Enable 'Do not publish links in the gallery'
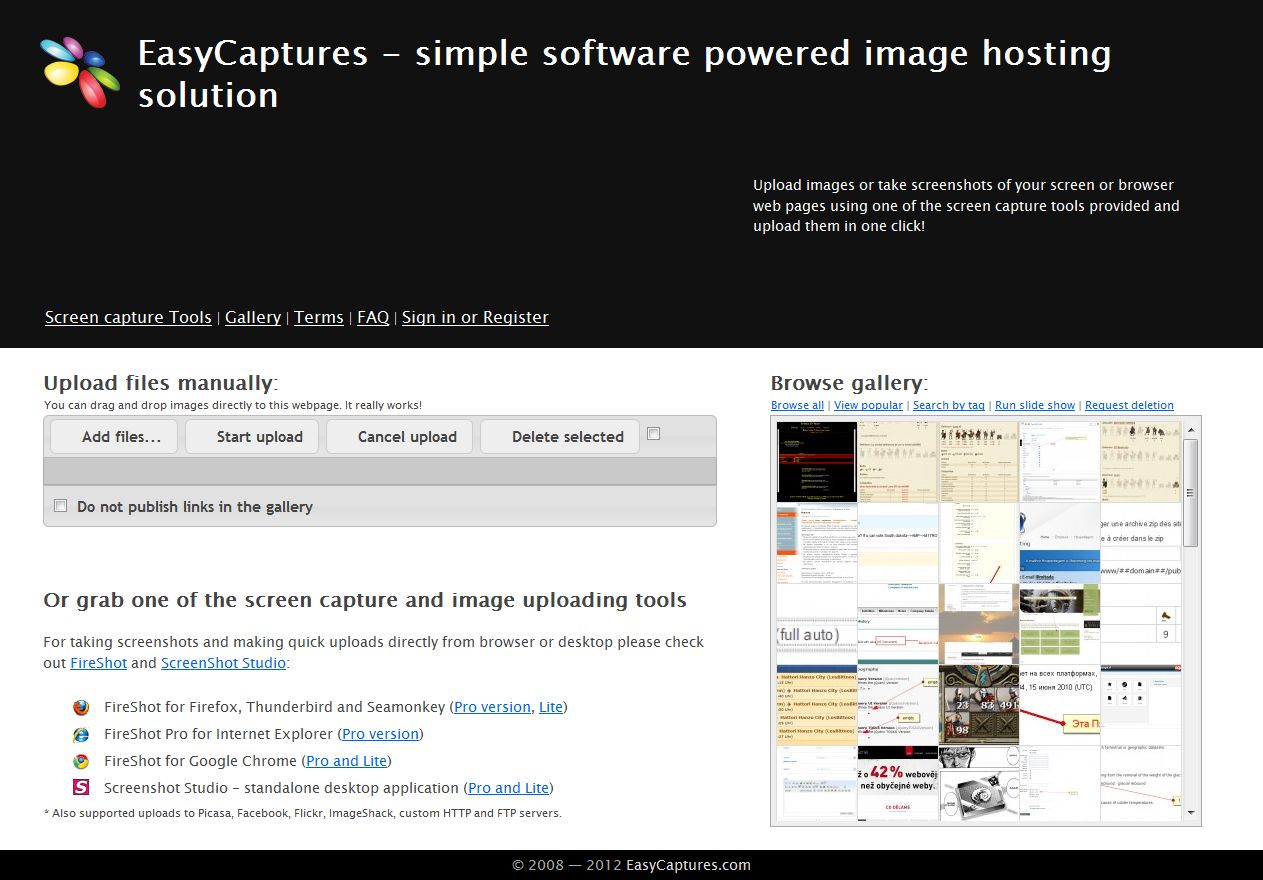 61,506
